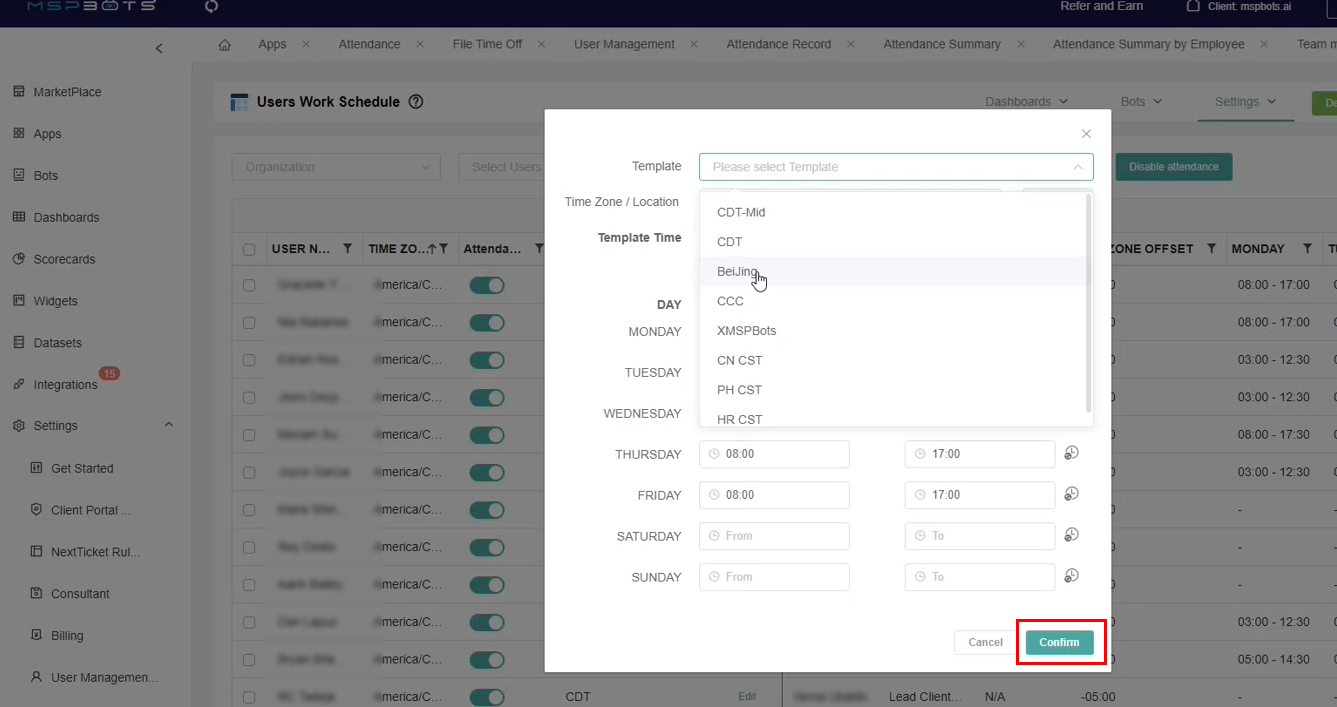The image size is (1337, 707).
Task: Check the select-all checkbox in table header
Action: point(249,250)
